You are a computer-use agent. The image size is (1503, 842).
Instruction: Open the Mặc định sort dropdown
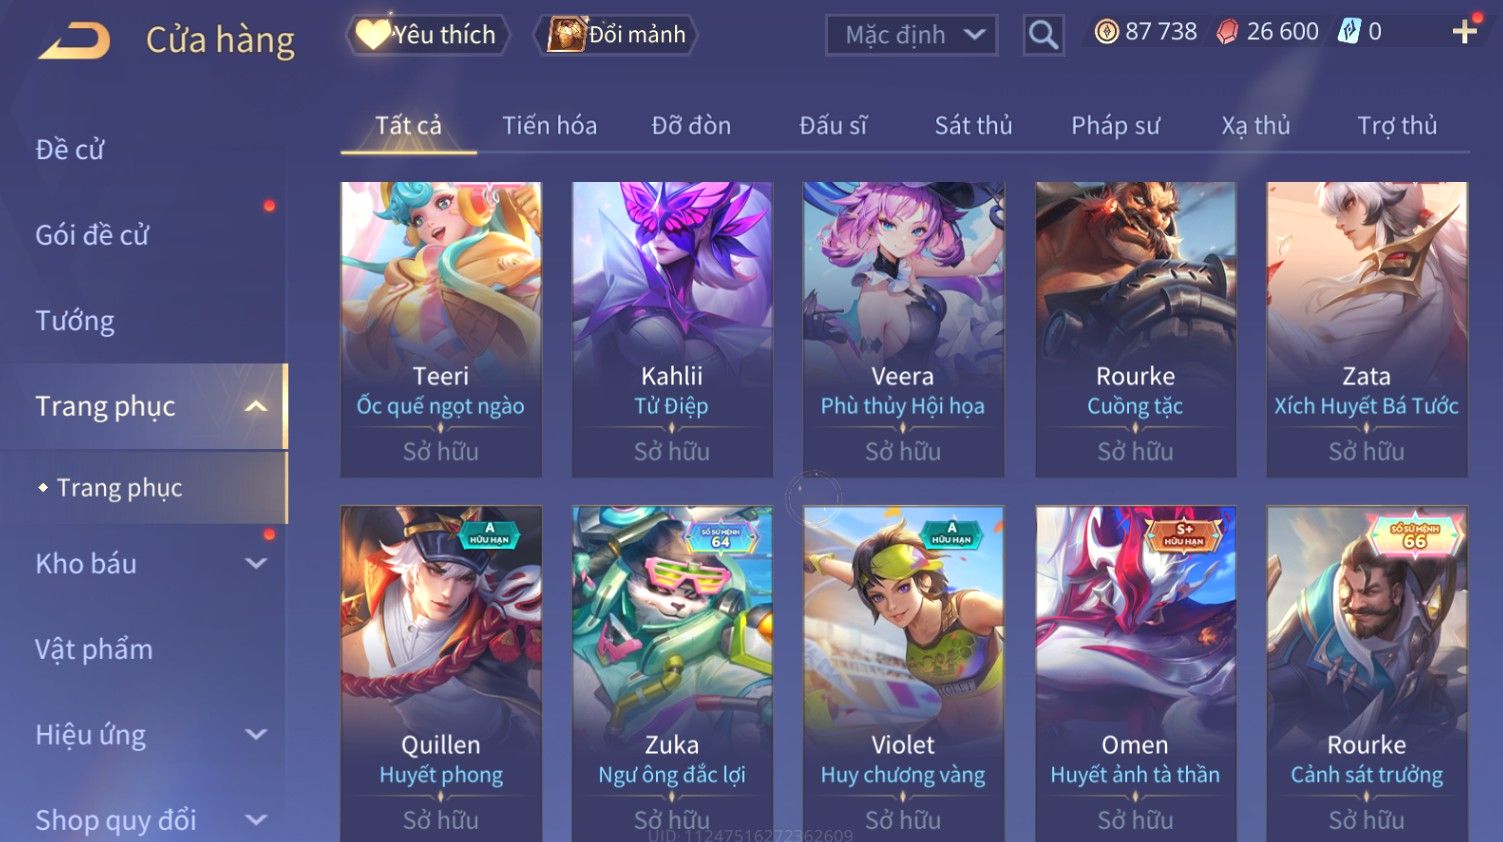[x=911, y=35]
